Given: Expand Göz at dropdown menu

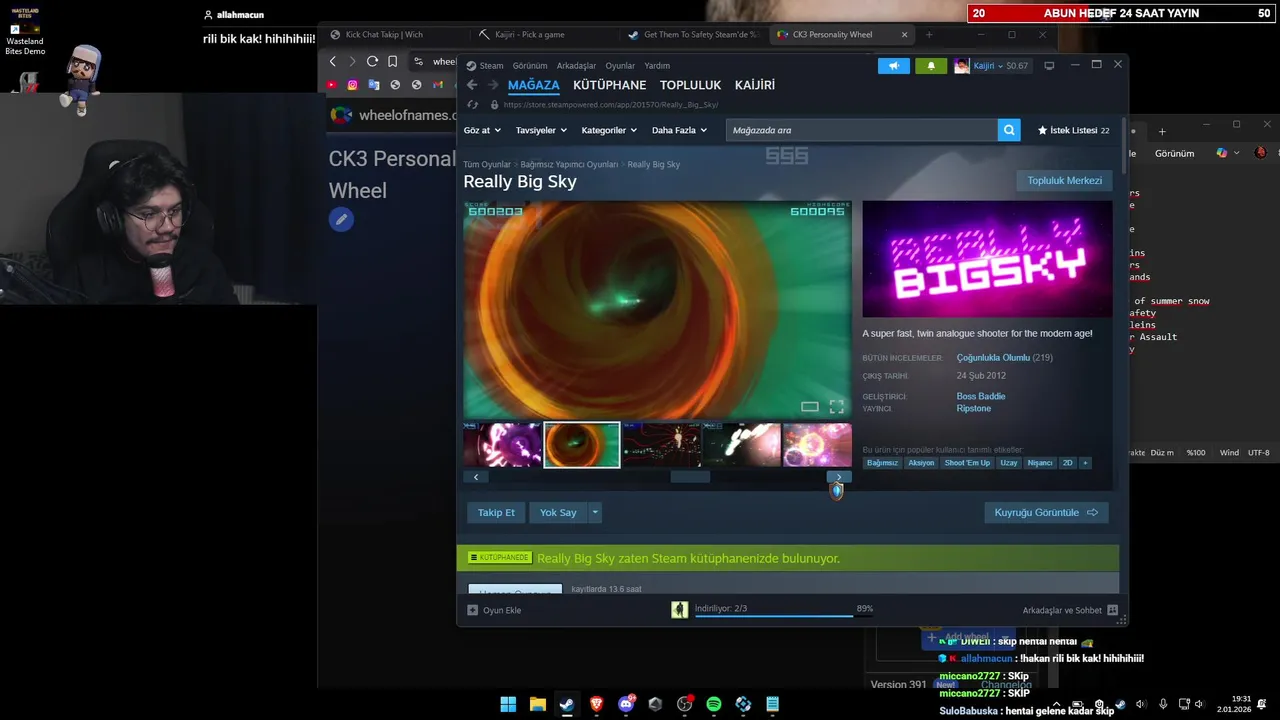Looking at the screenshot, I should pos(482,130).
